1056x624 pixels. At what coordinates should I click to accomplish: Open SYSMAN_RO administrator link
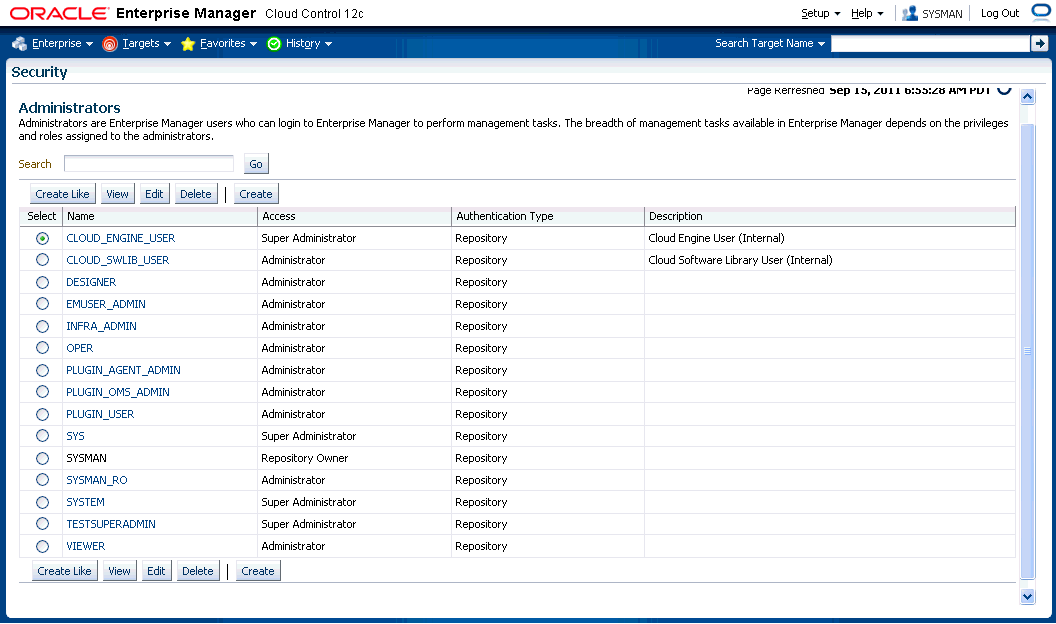click(x=97, y=480)
